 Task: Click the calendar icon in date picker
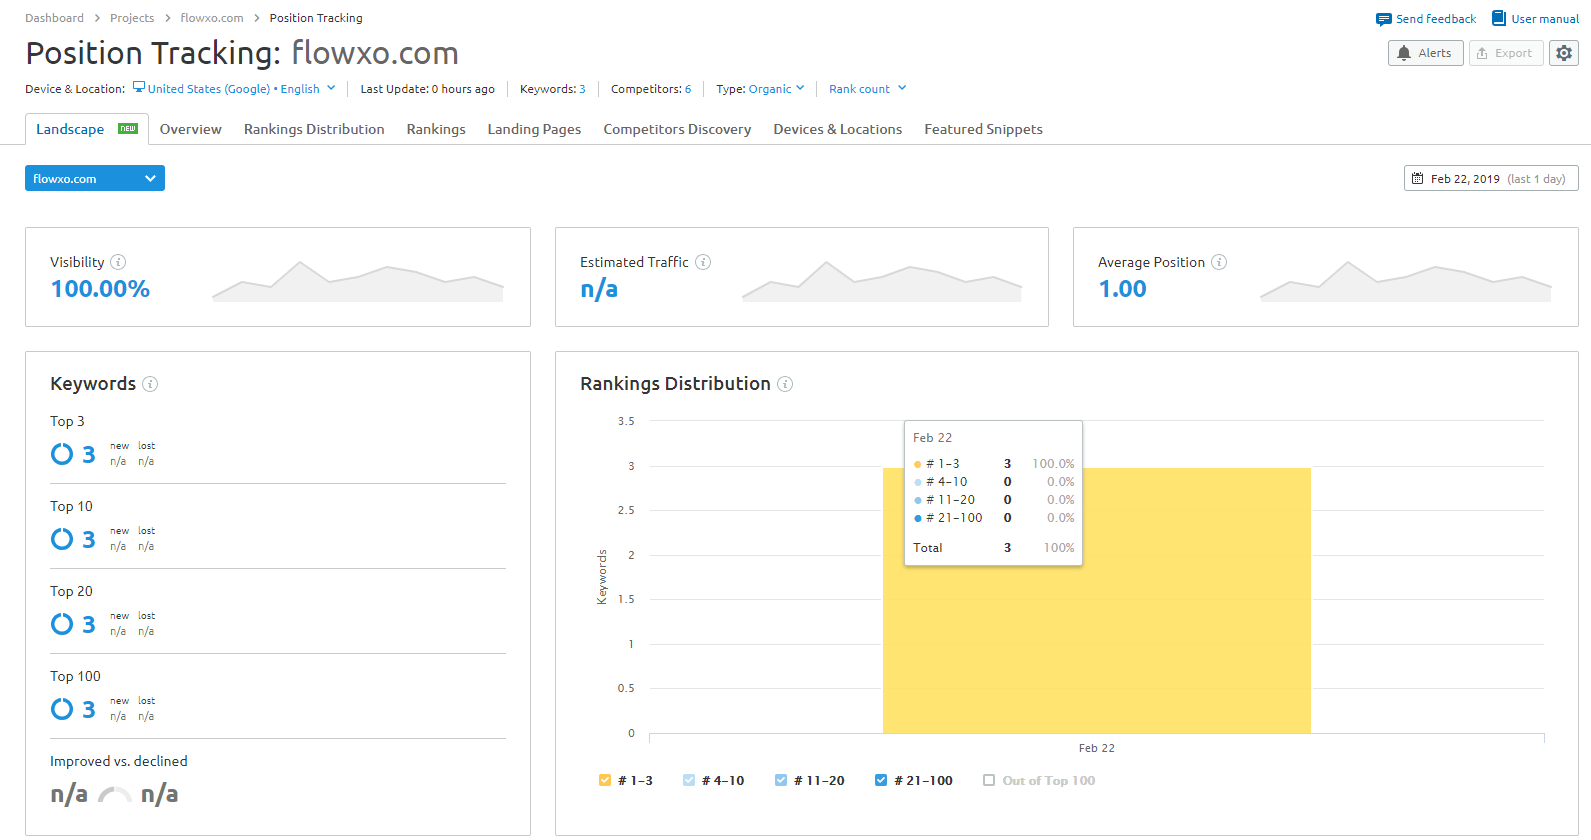[x=1417, y=179]
